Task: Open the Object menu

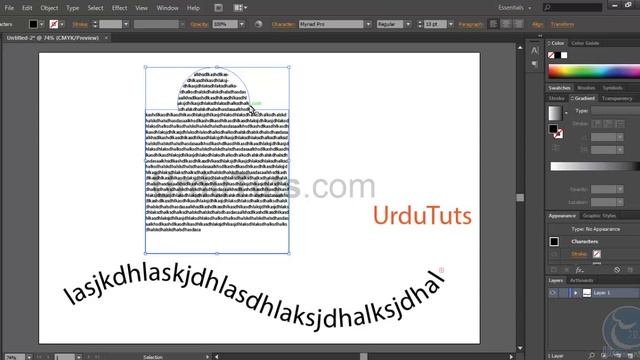Action: coord(49,8)
